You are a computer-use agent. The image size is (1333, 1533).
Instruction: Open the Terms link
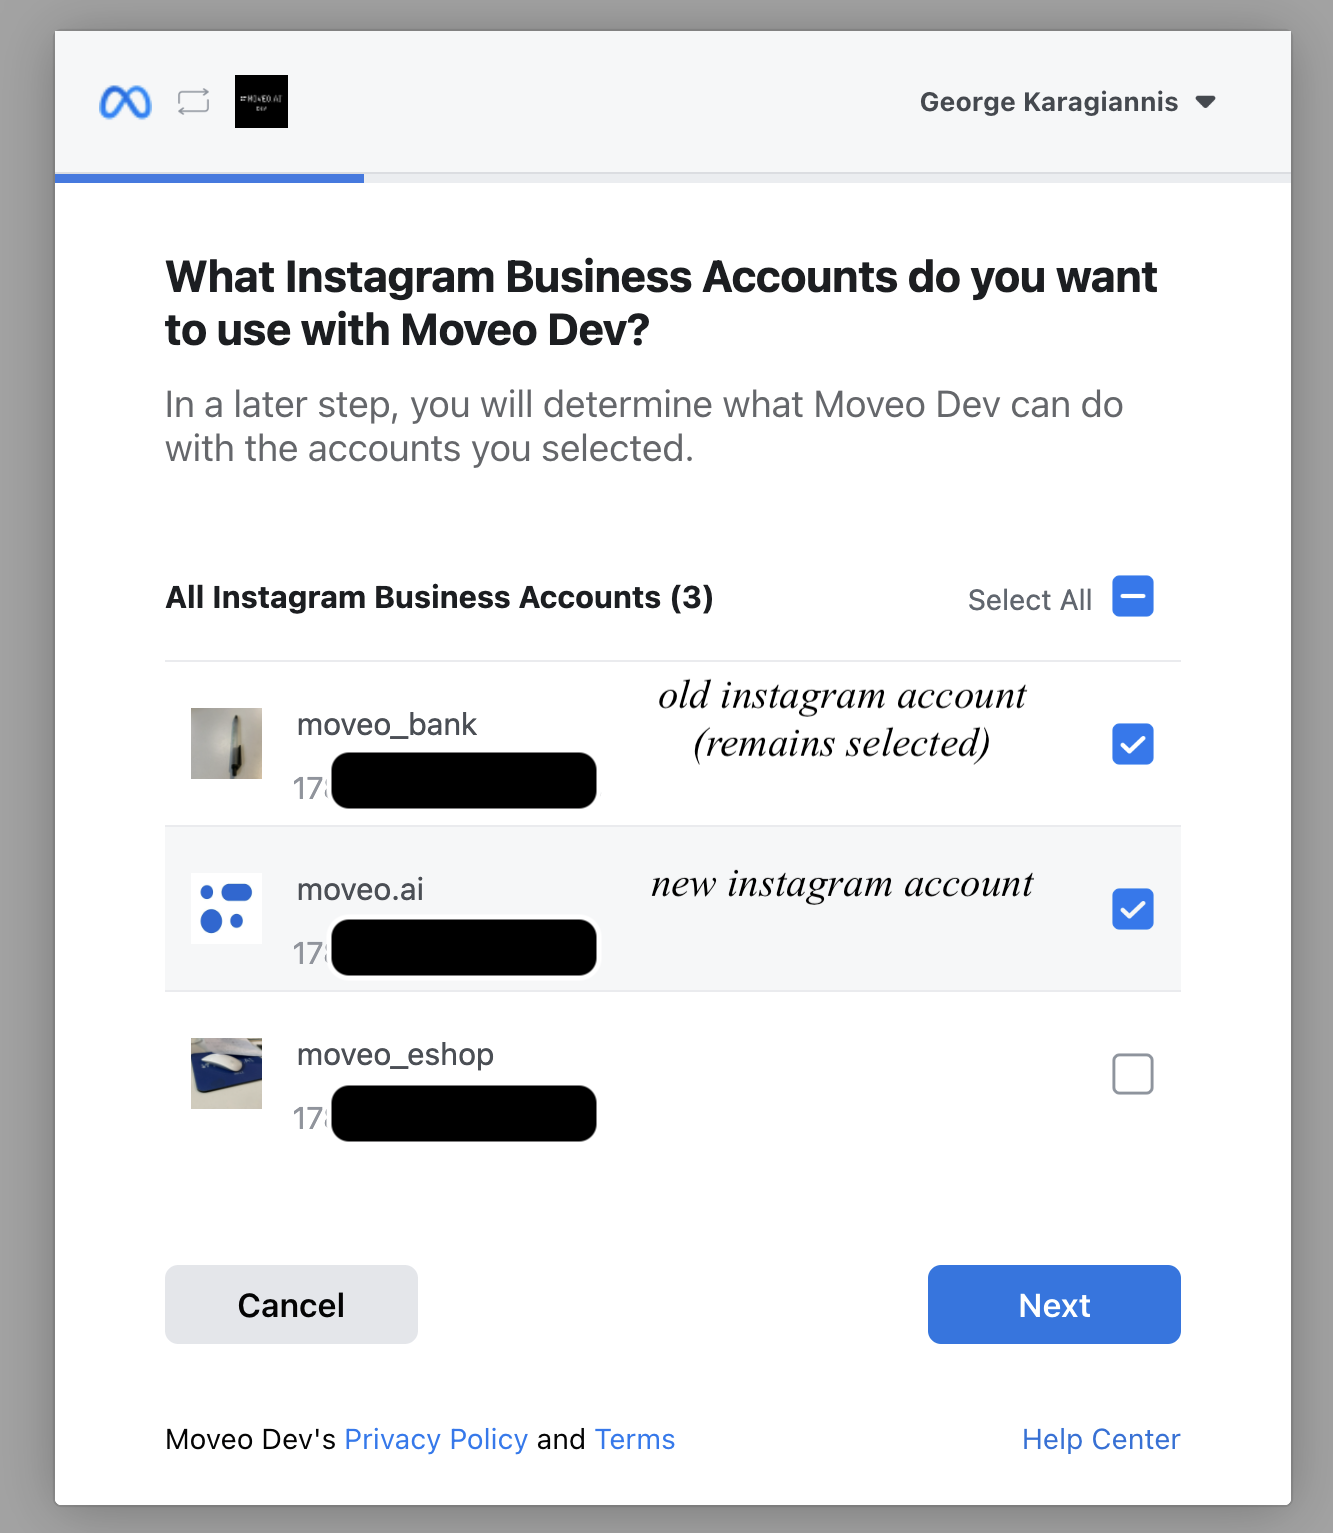(x=635, y=1439)
